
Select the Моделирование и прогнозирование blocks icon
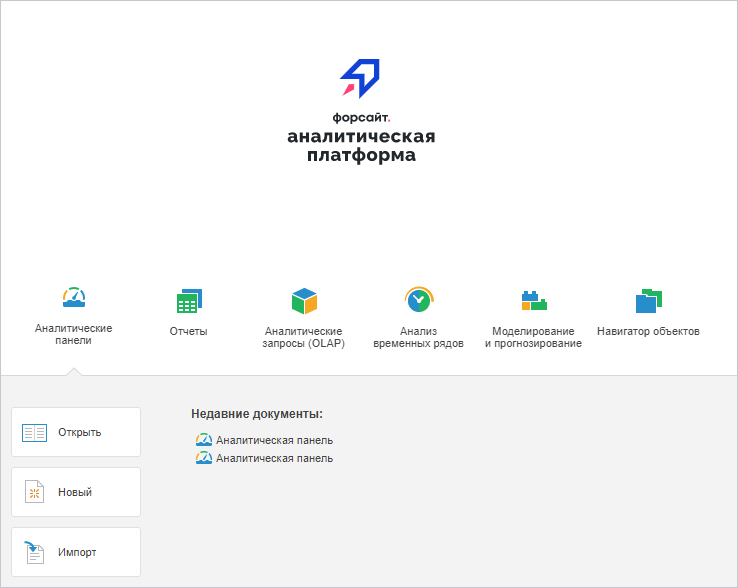click(x=534, y=301)
